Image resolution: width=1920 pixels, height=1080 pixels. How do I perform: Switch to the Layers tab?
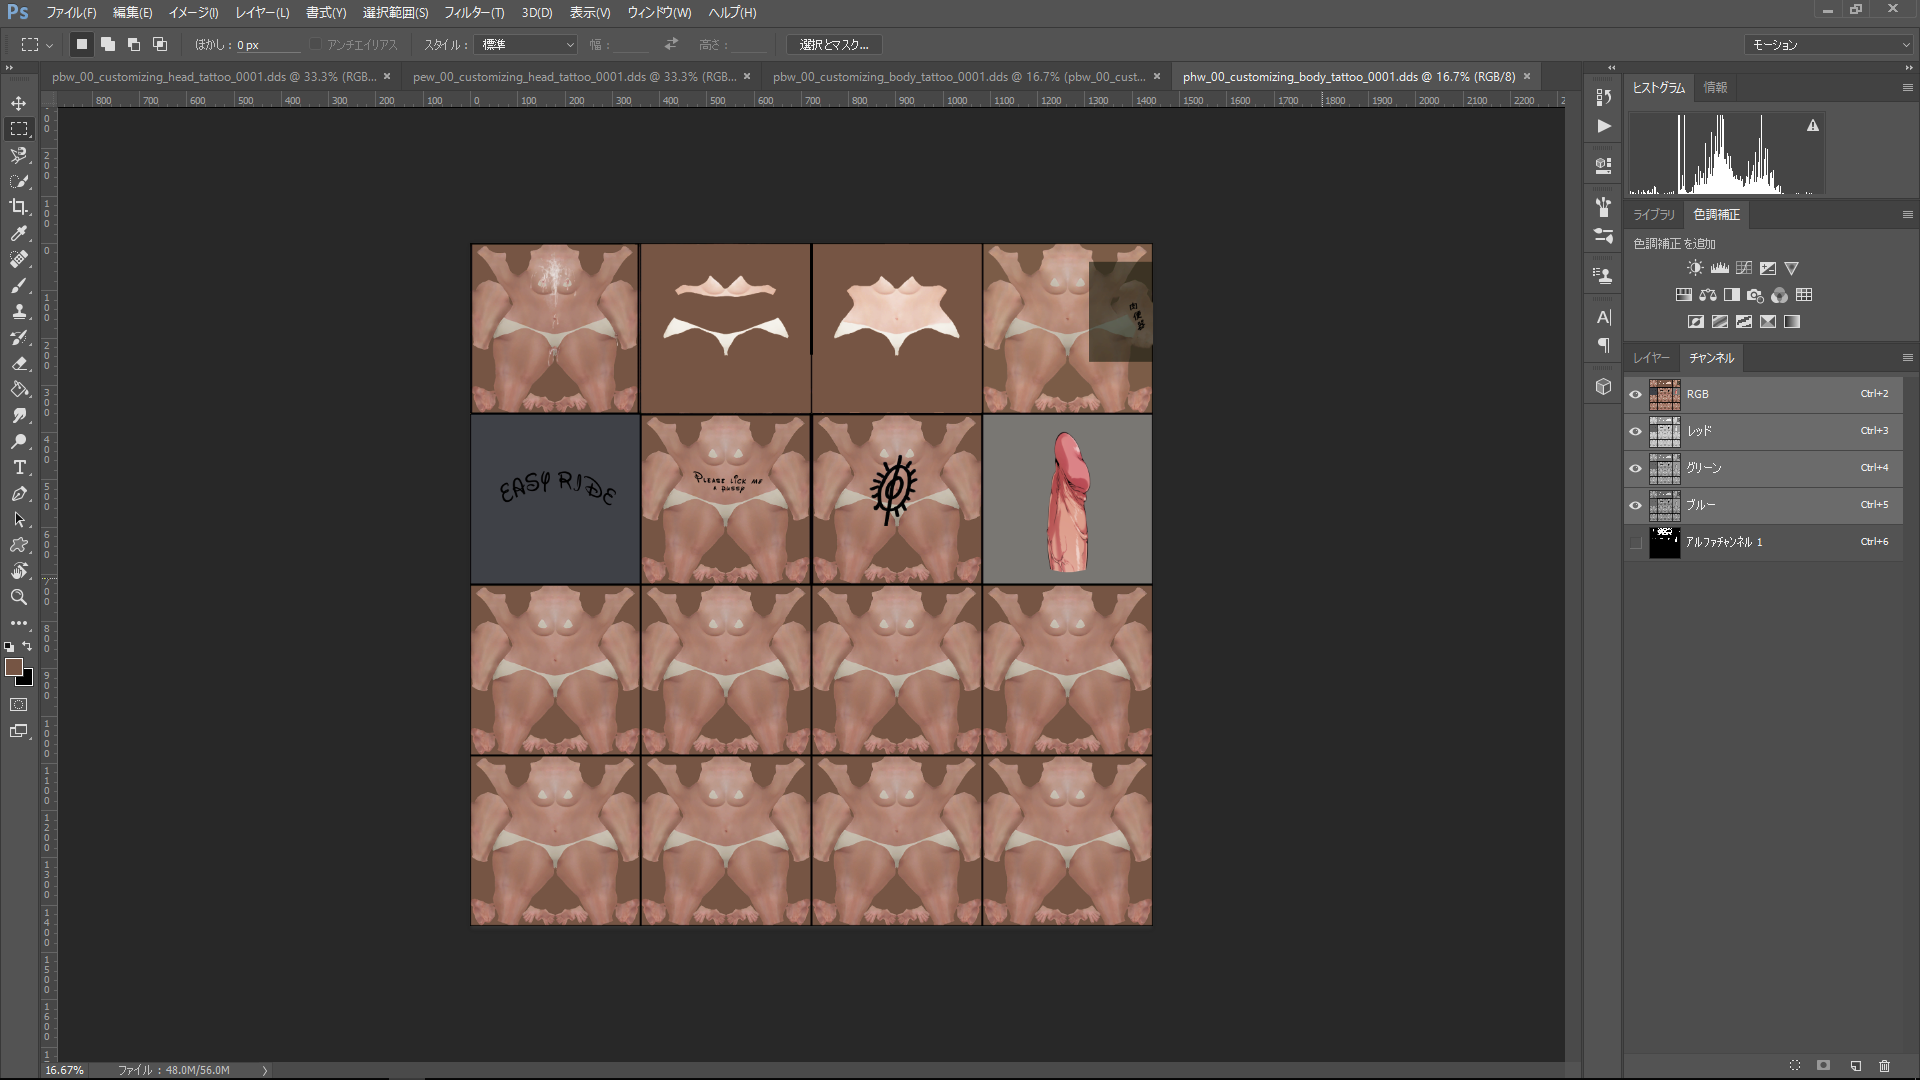[x=1651, y=357]
